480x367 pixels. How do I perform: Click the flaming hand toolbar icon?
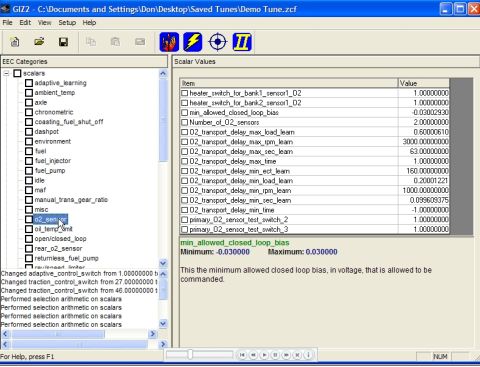(169, 42)
